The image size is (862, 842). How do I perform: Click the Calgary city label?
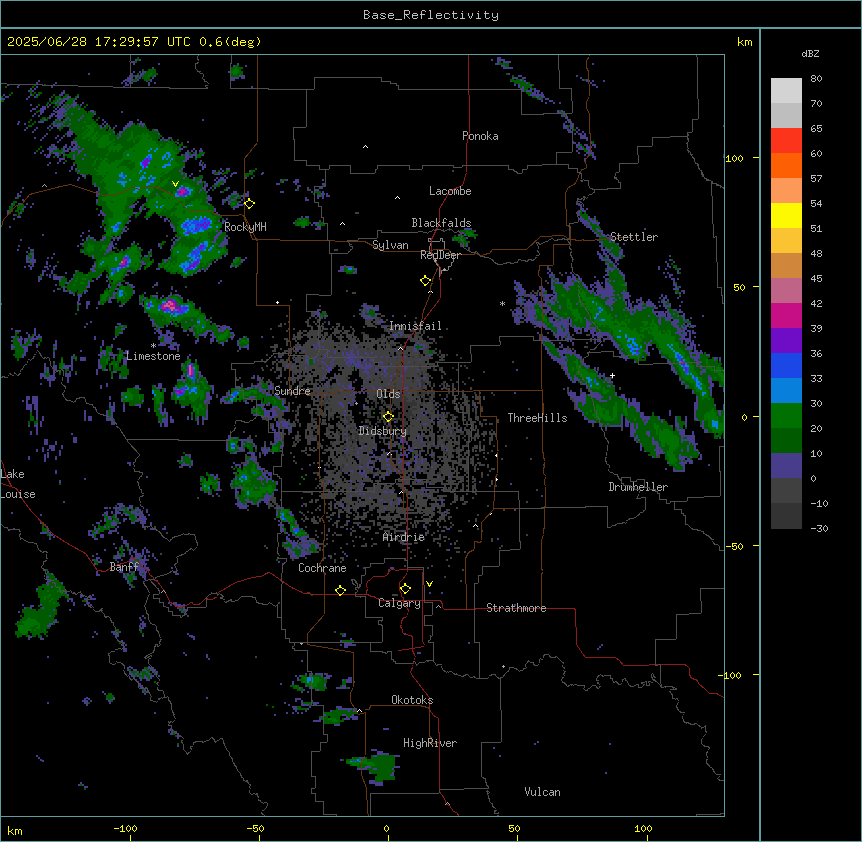(x=399, y=603)
